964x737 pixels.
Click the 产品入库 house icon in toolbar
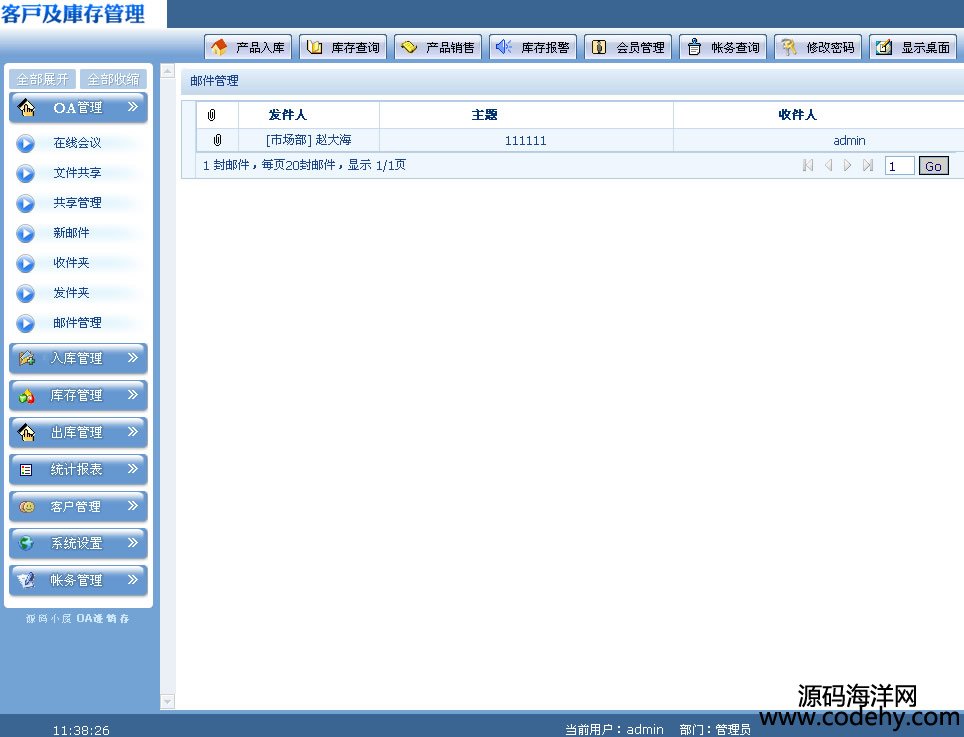219,47
